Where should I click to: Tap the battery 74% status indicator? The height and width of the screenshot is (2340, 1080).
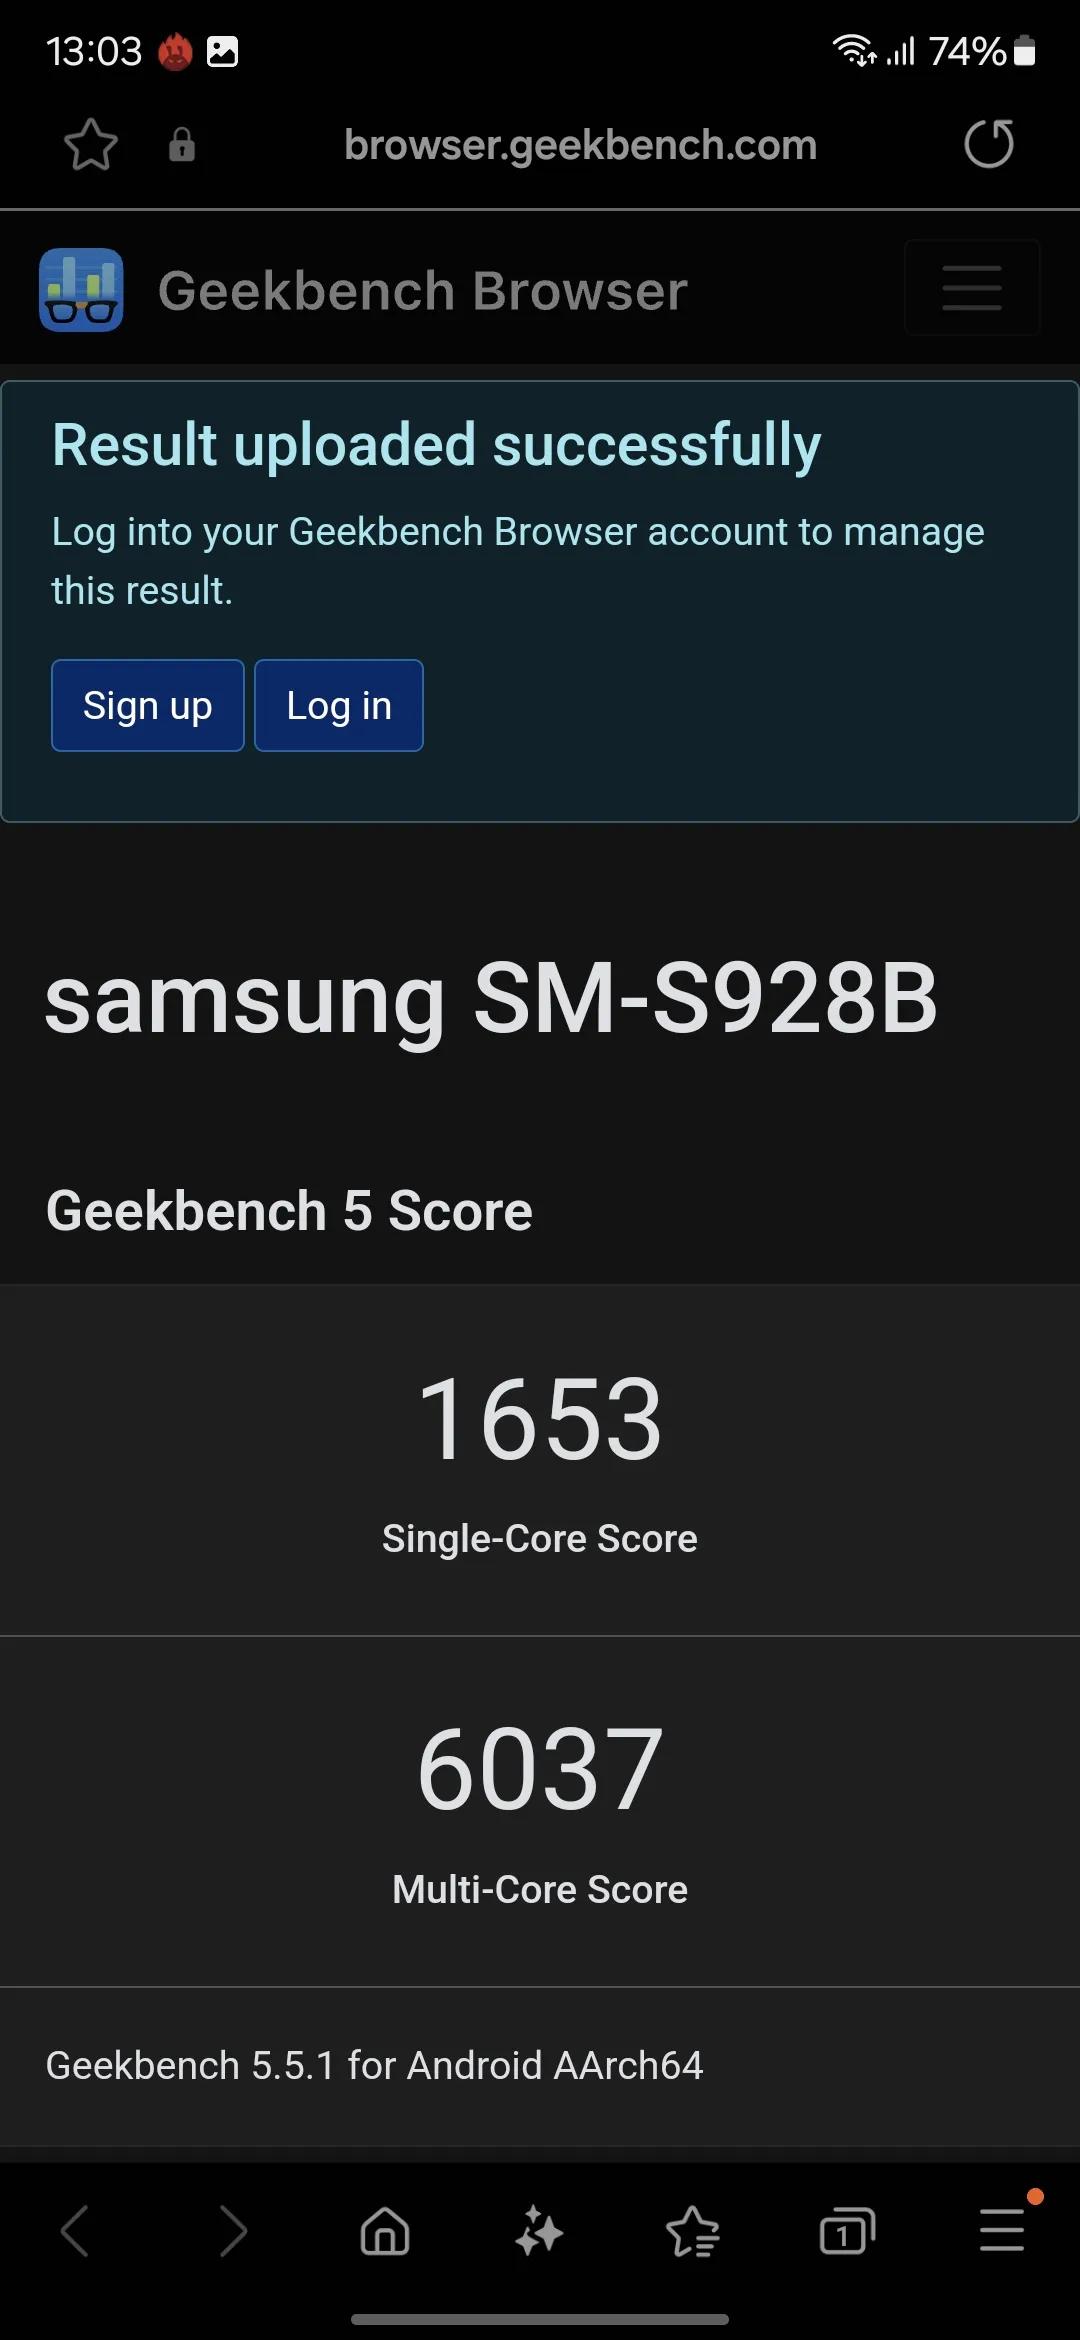(x=982, y=51)
